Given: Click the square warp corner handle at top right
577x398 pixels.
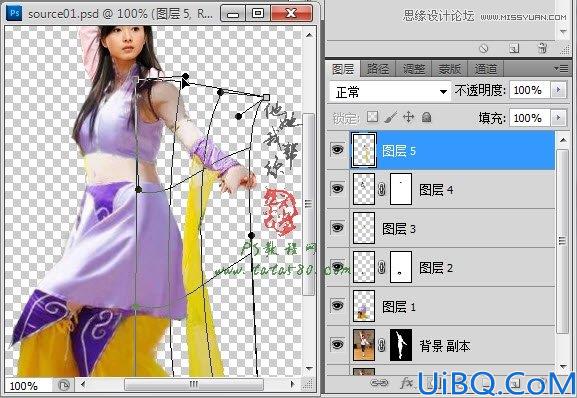Looking at the screenshot, I should [x=266, y=97].
